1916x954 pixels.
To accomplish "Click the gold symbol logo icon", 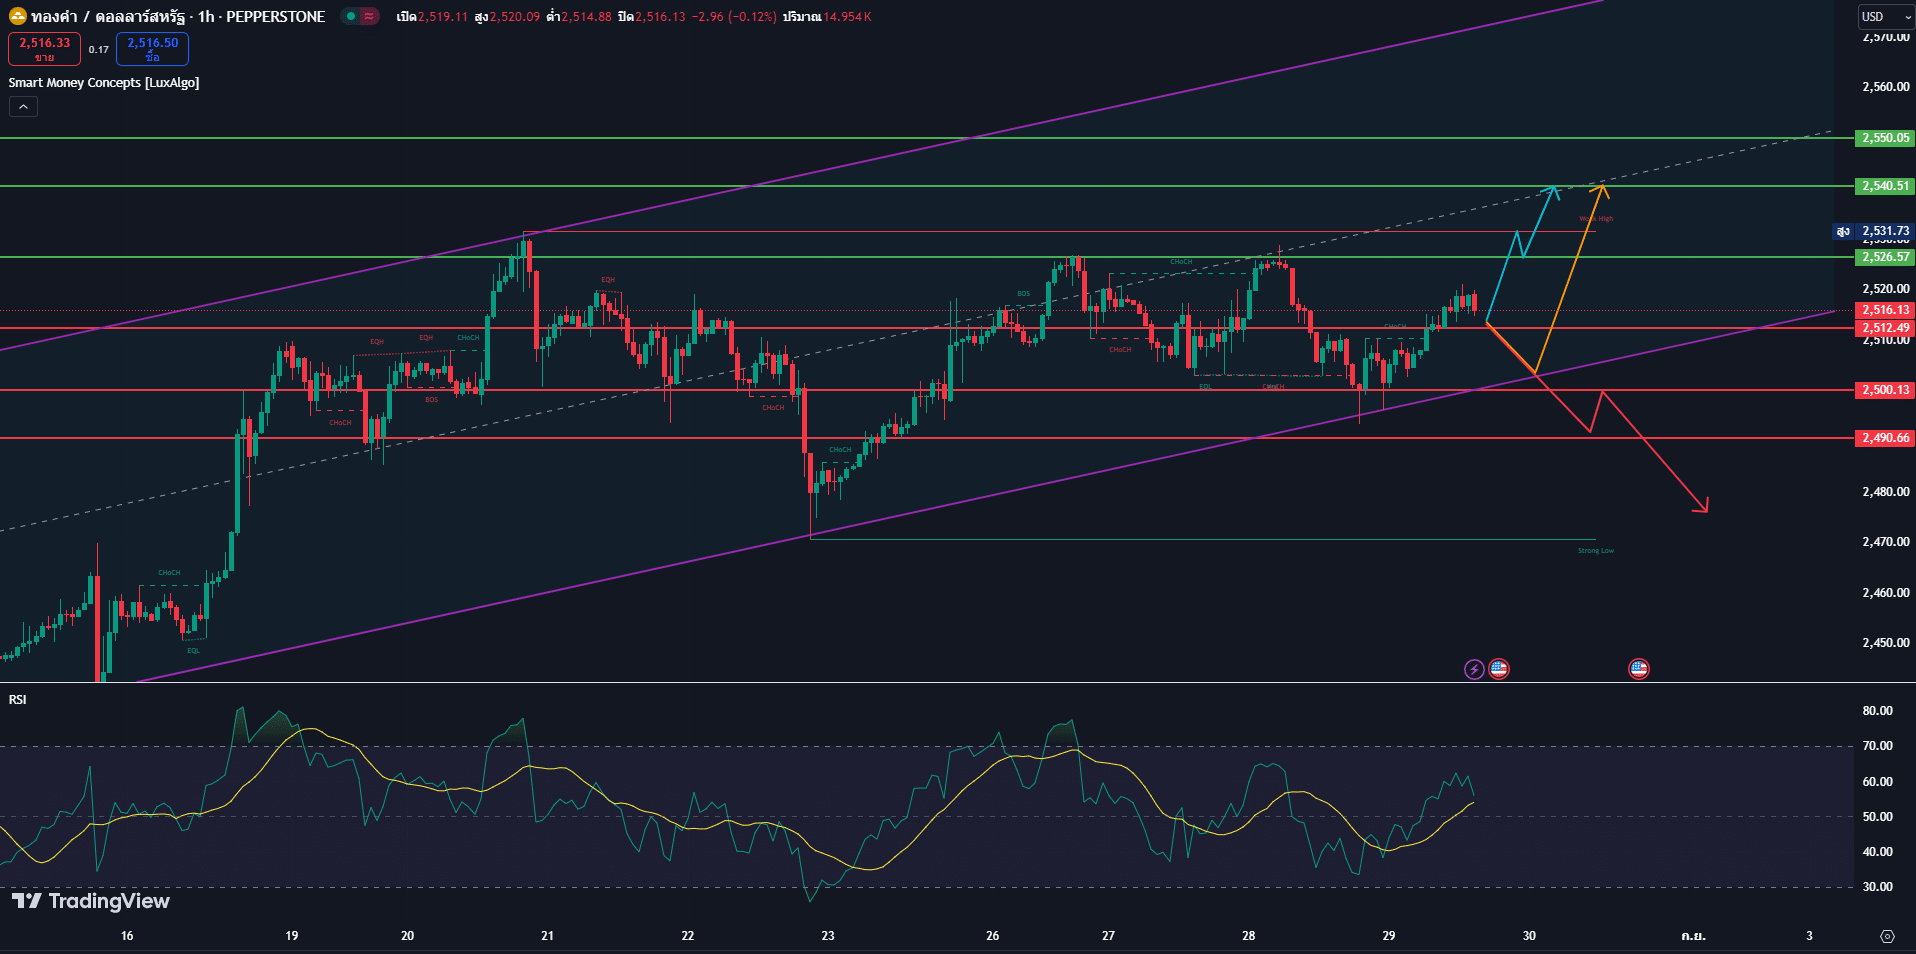I will point(17,16).
